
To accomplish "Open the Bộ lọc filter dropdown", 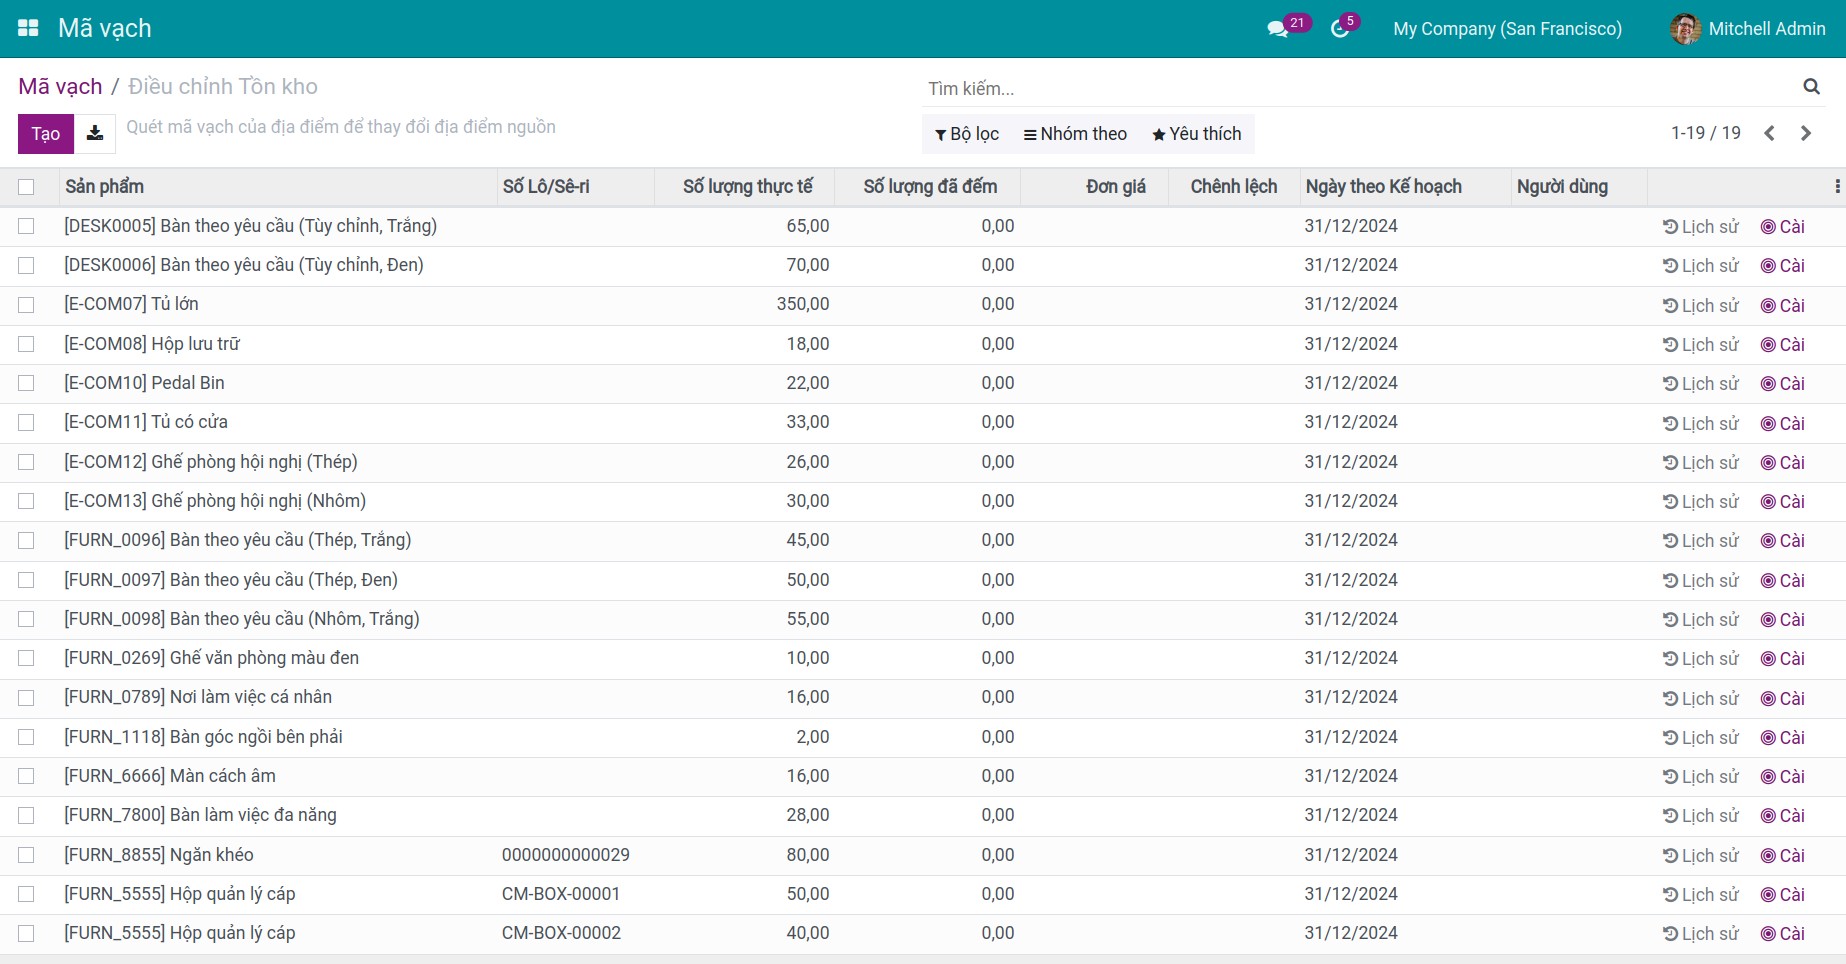I will pyautogui.click(x=967, y=134).
